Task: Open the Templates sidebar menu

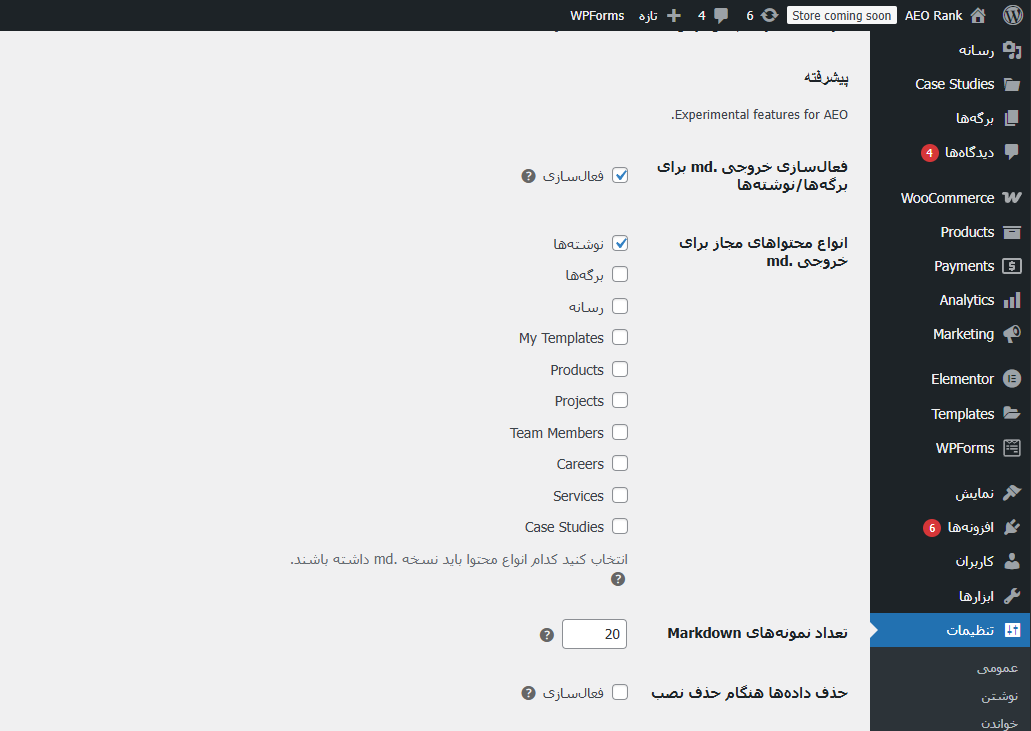Action: click(962, 414)
